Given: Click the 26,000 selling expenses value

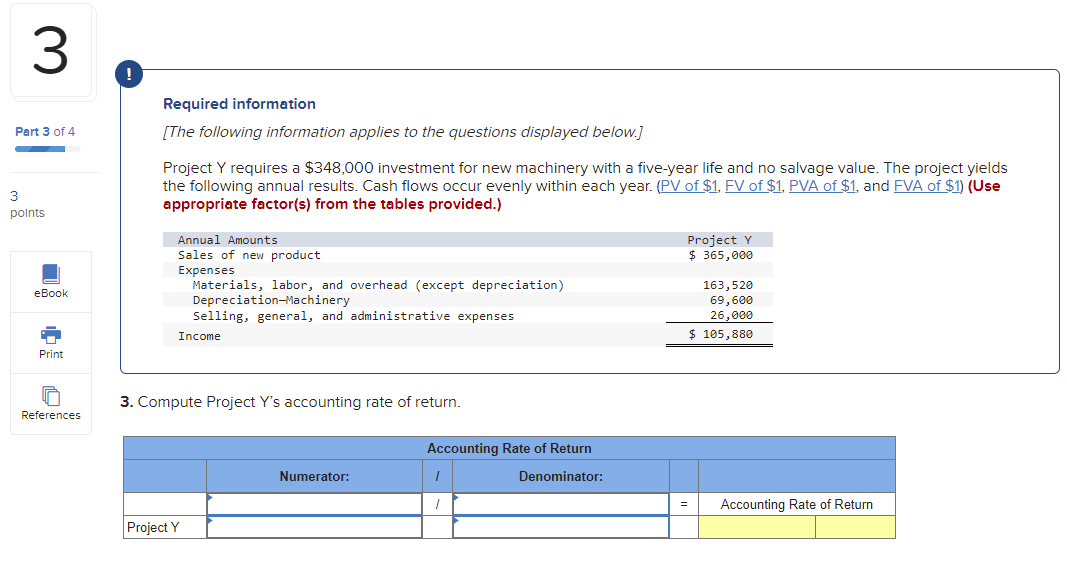Looking at the screenshot, I should 731,315.
